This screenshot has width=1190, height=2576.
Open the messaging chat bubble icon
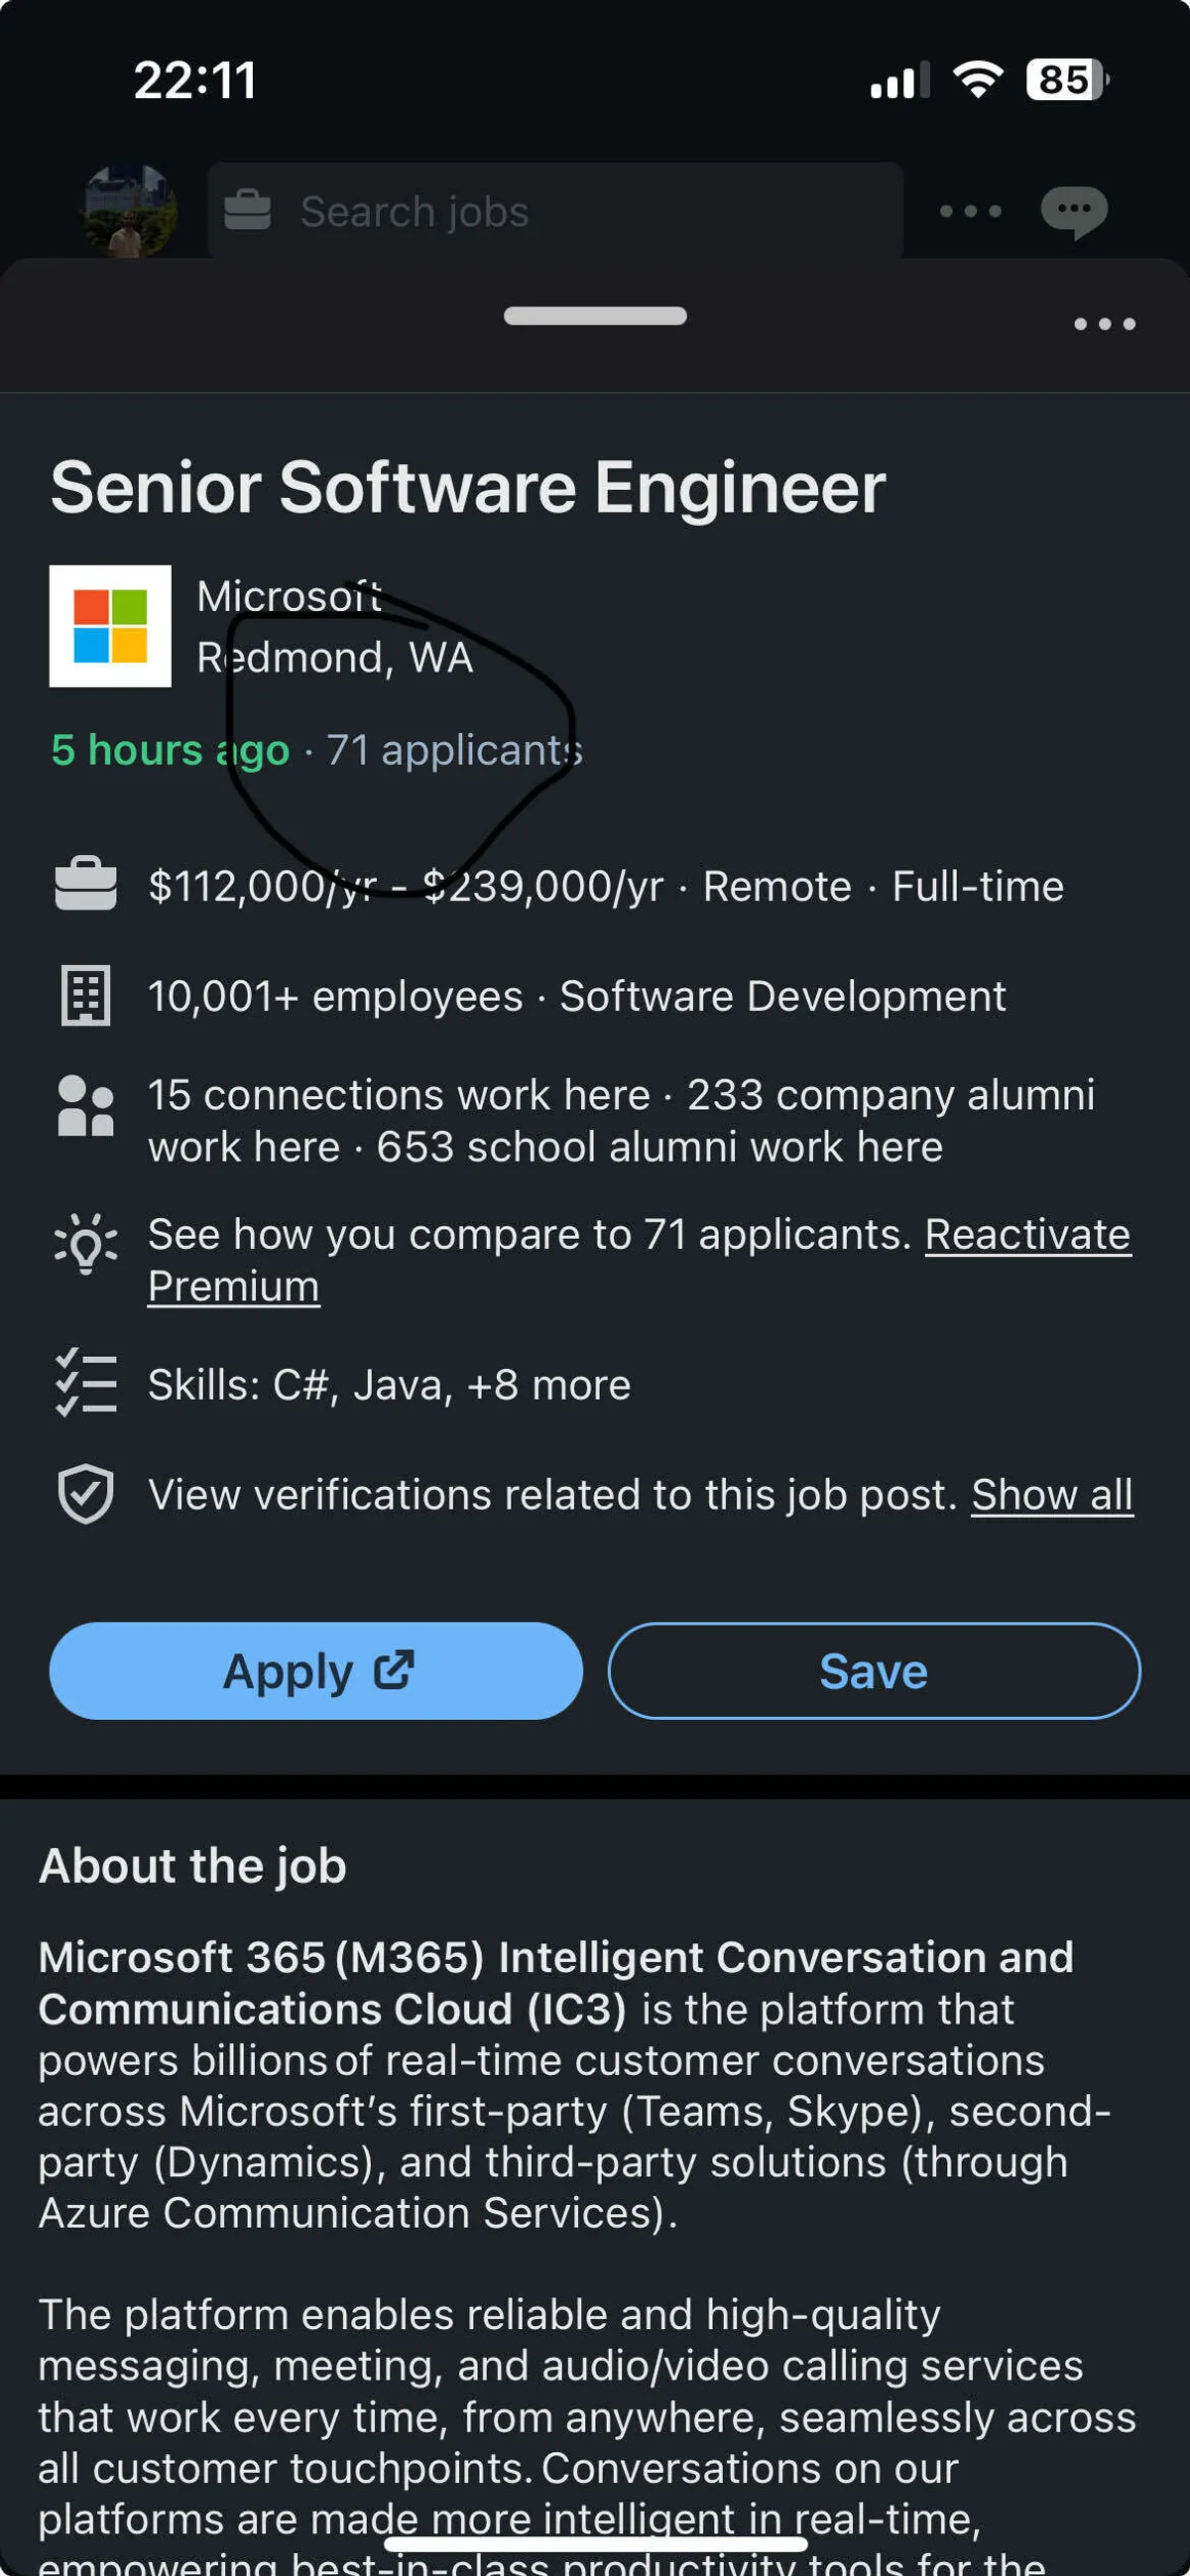1073,211
